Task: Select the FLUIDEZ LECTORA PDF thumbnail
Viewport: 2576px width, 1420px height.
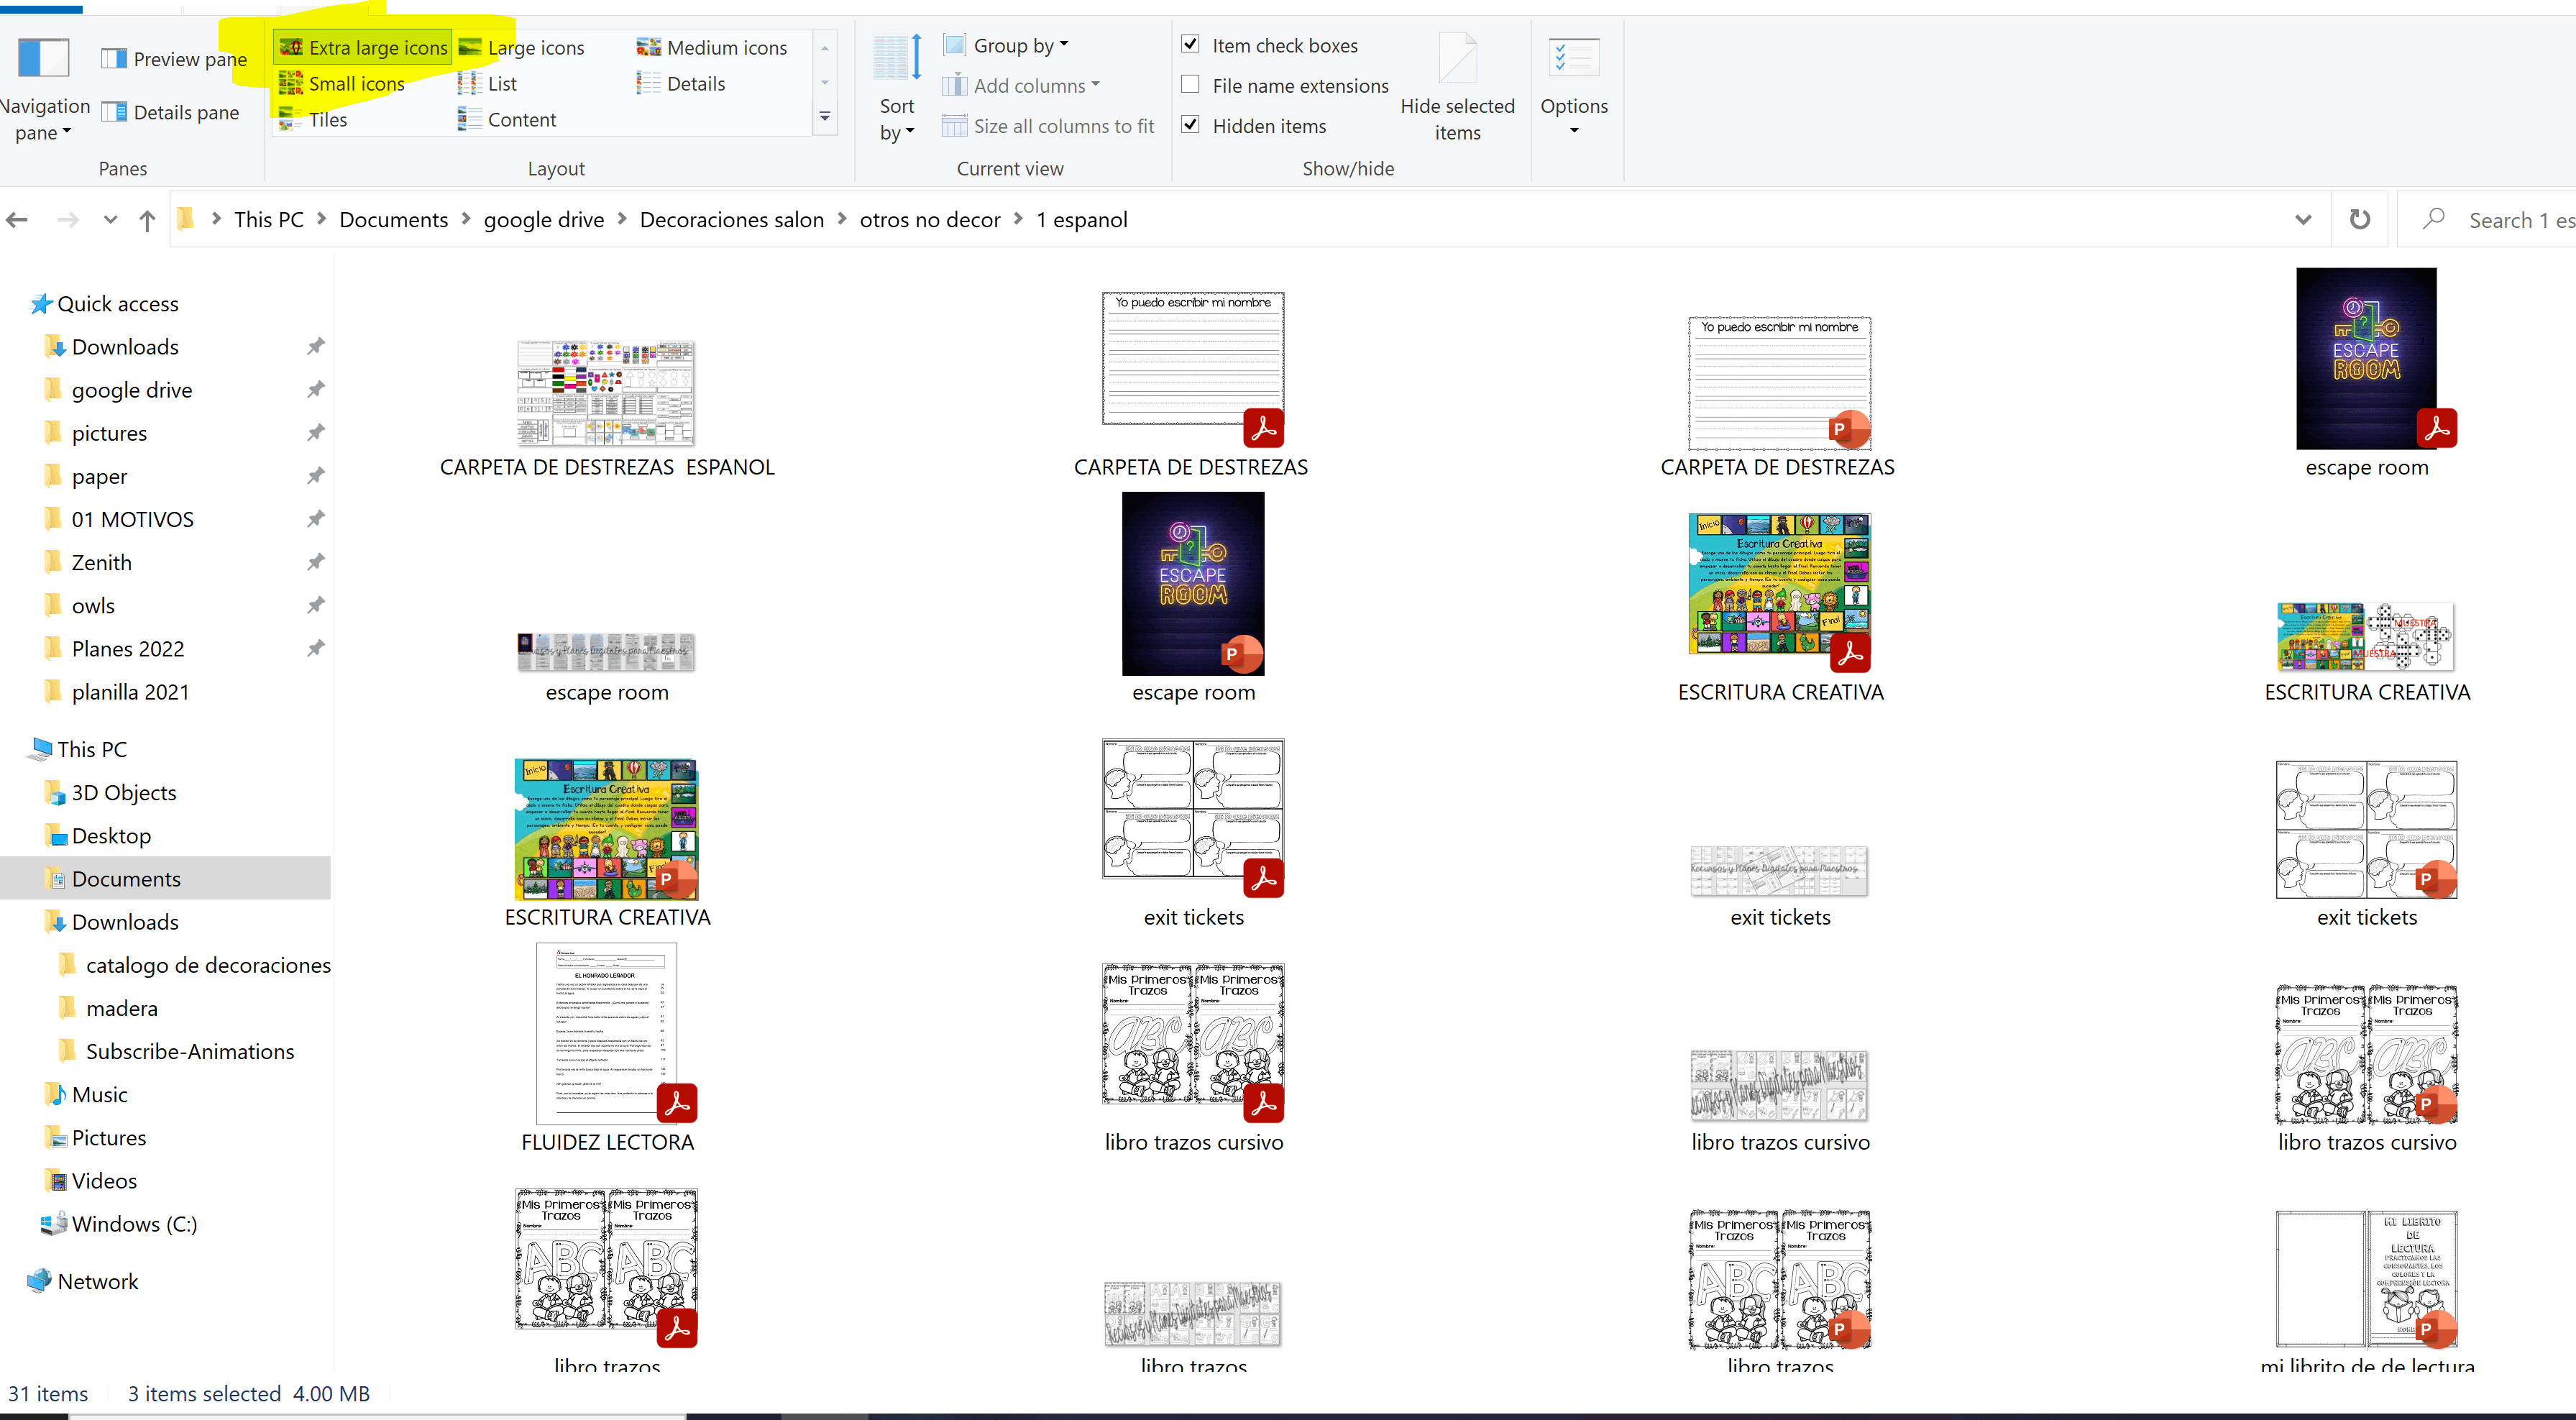Action: coord(606,1033)
